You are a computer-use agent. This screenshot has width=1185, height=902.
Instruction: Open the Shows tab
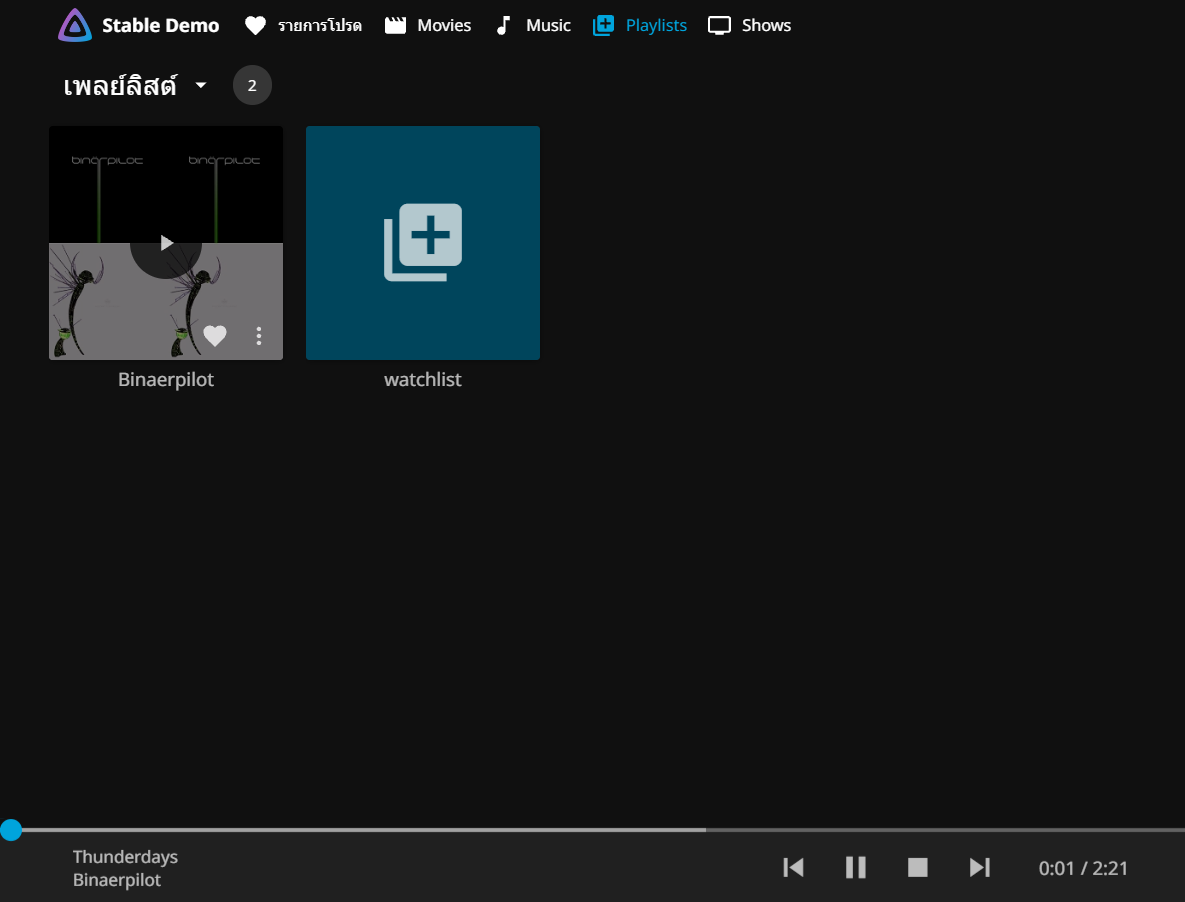[750, 25]
